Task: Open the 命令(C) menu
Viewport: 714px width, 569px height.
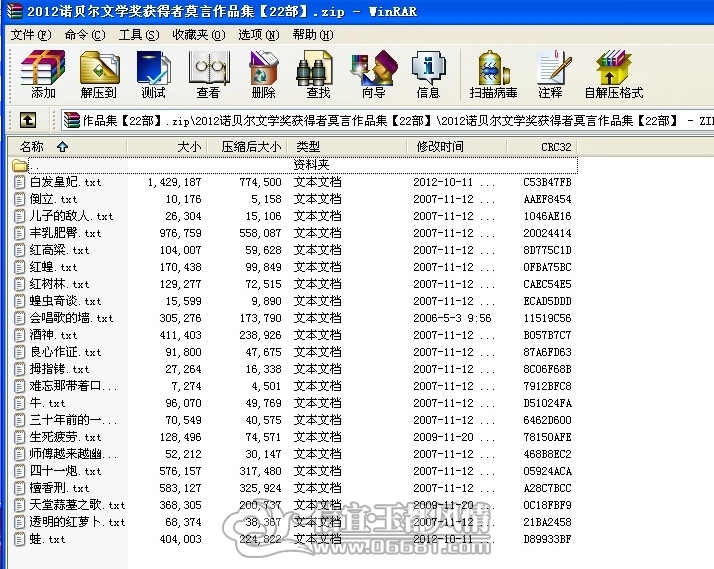Action: [x=85, y=35]
